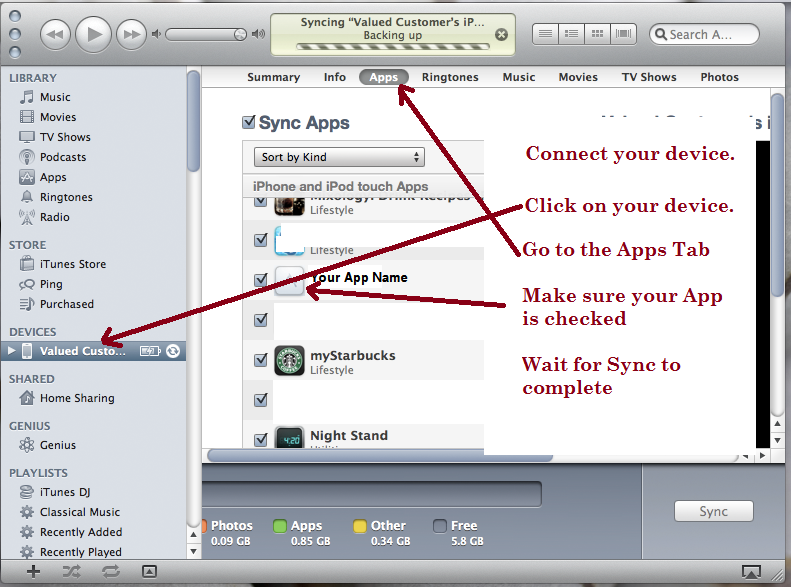Expand the Valued Customer device triangle
The image size is (791, 587).
(x=11, y=351)
